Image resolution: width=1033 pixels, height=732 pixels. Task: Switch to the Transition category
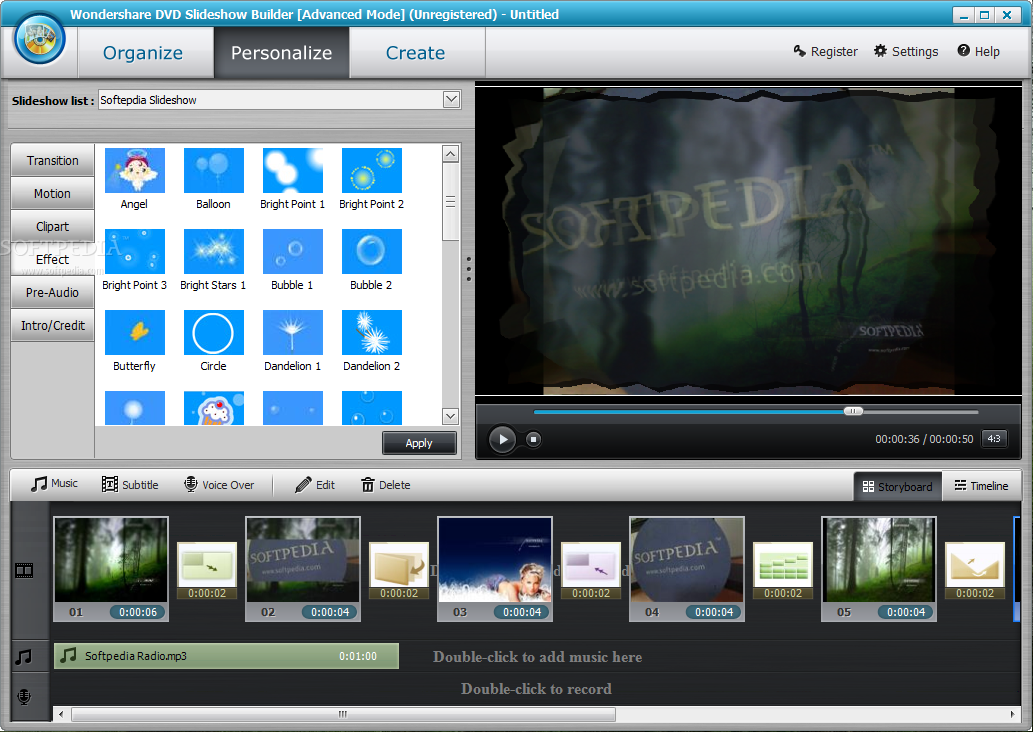[x=53, y=161]
